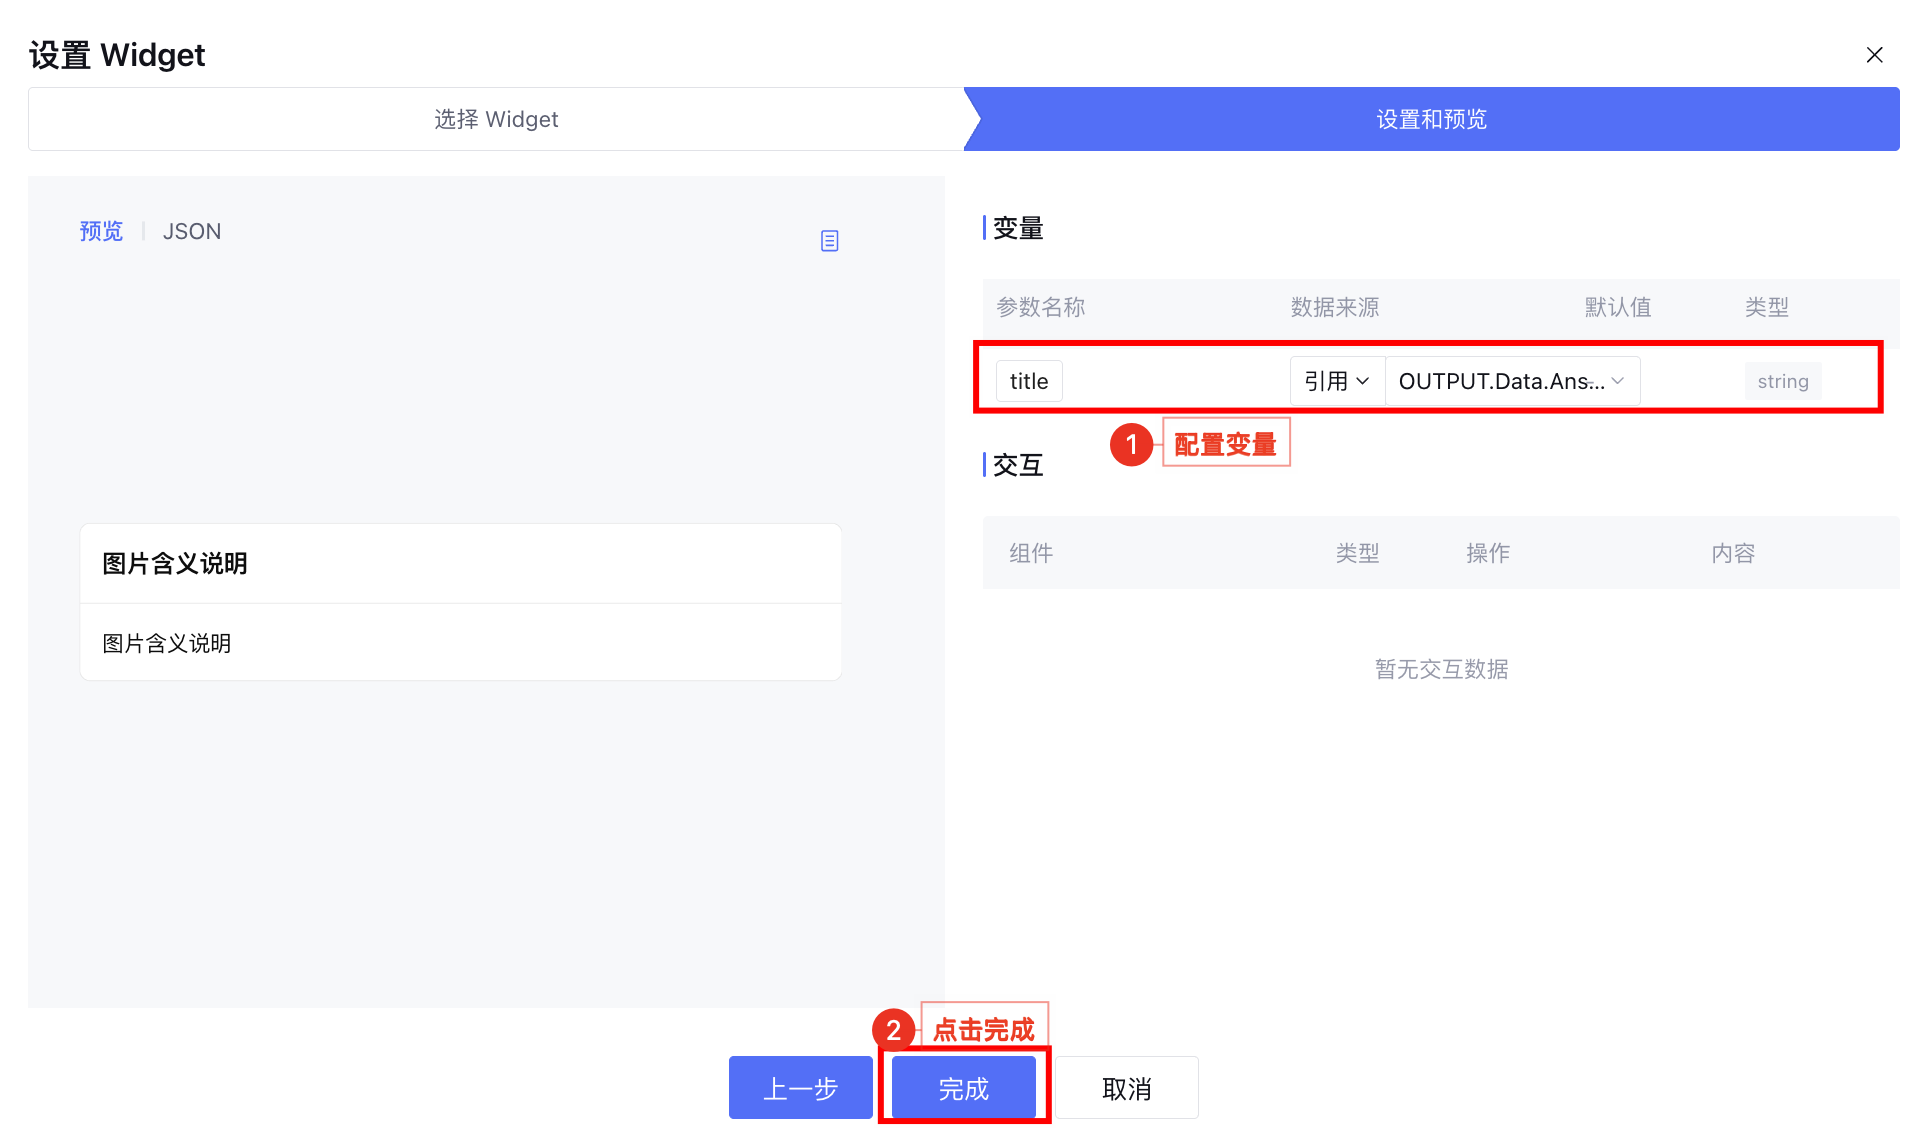
Task: Switch to the 预览 tab
Action: [x=101, y=231]
